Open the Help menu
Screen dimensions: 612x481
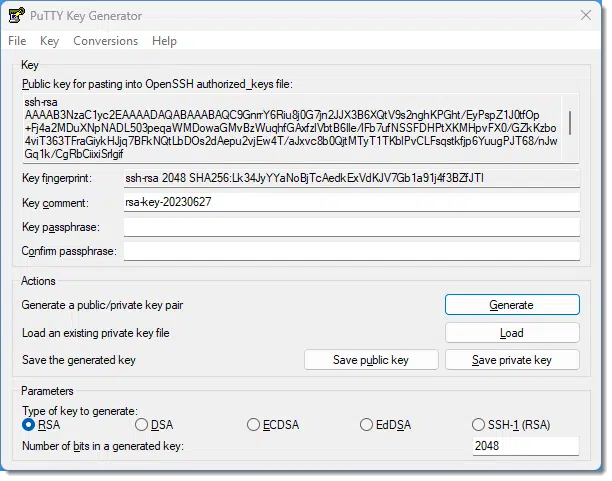[164, 41]
